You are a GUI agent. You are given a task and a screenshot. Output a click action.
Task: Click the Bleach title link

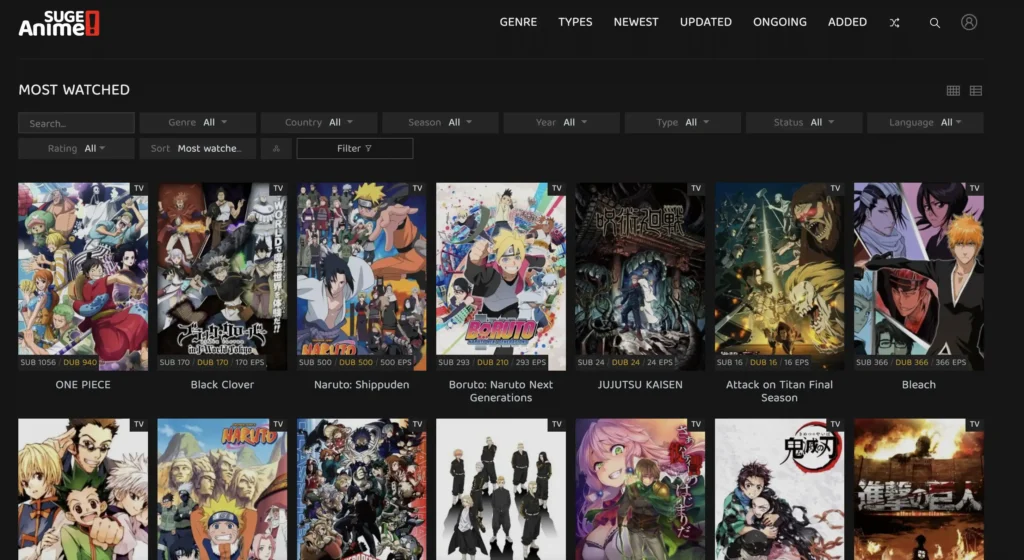click(919, 385)
